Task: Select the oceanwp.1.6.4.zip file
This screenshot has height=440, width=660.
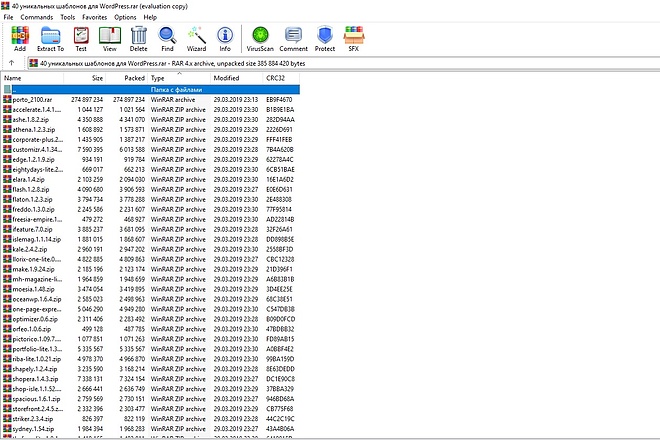Action: click(37, 299)
